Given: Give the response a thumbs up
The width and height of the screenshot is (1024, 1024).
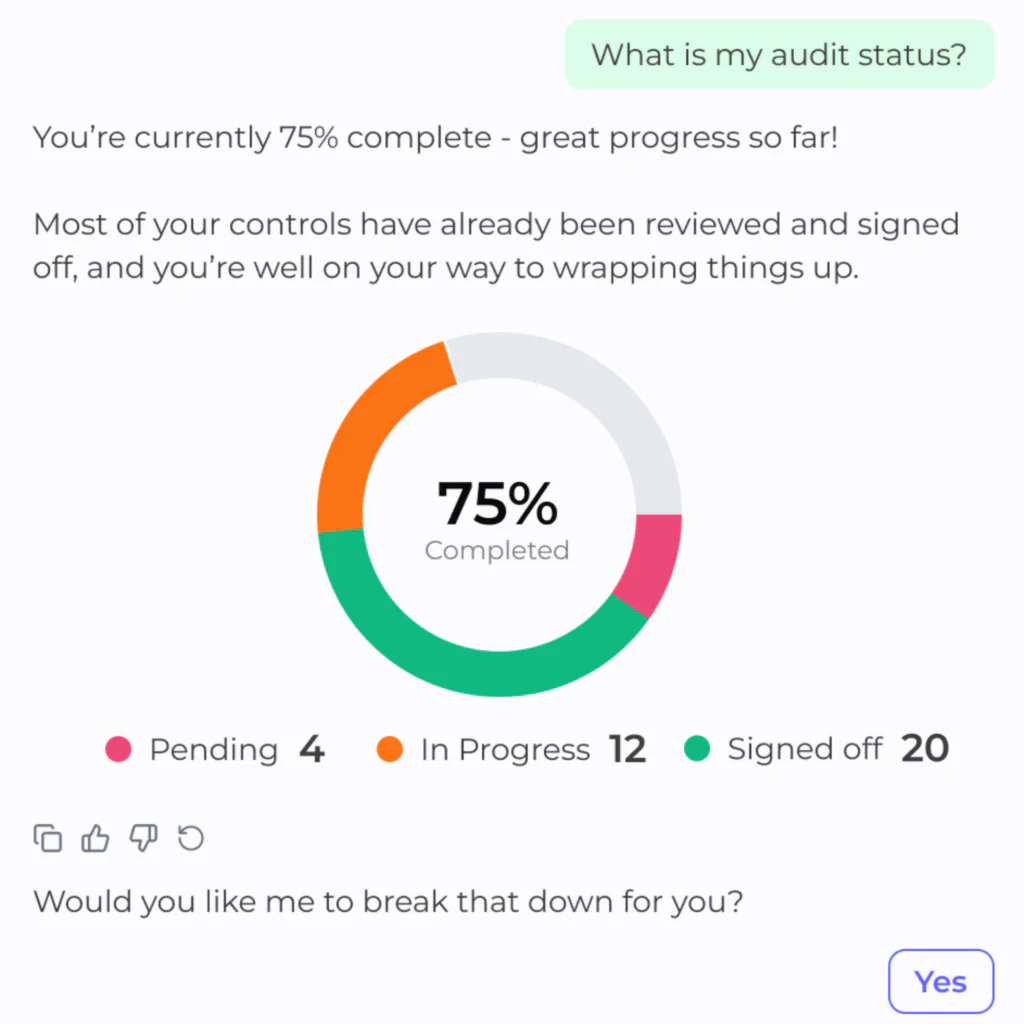Looking at the screenshot, I should click(95, 838).
